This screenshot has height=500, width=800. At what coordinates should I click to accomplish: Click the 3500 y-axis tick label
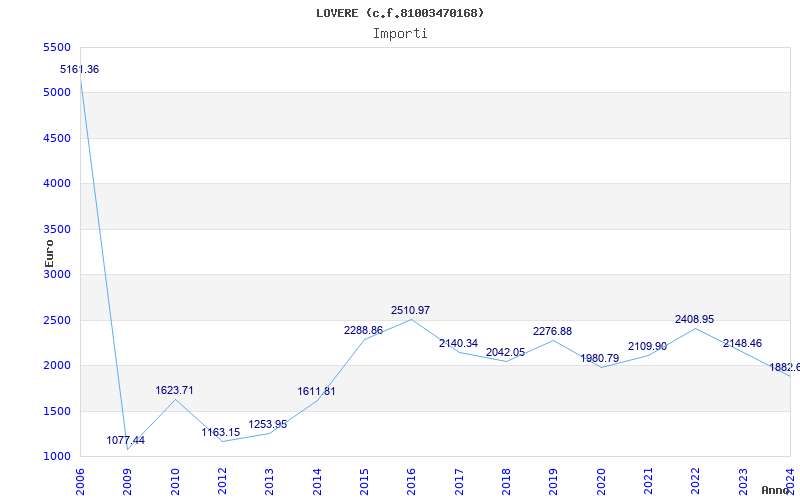click(x=56, y=230)
